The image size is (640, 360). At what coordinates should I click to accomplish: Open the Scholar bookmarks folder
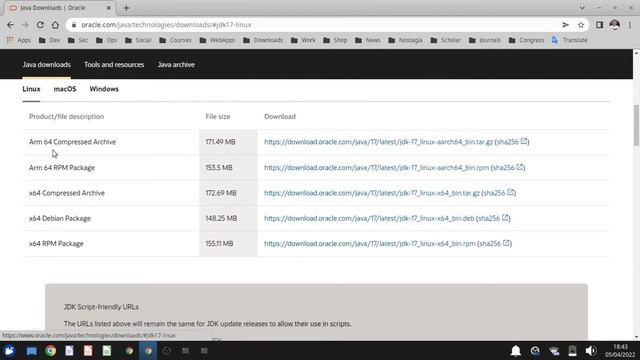446,40
